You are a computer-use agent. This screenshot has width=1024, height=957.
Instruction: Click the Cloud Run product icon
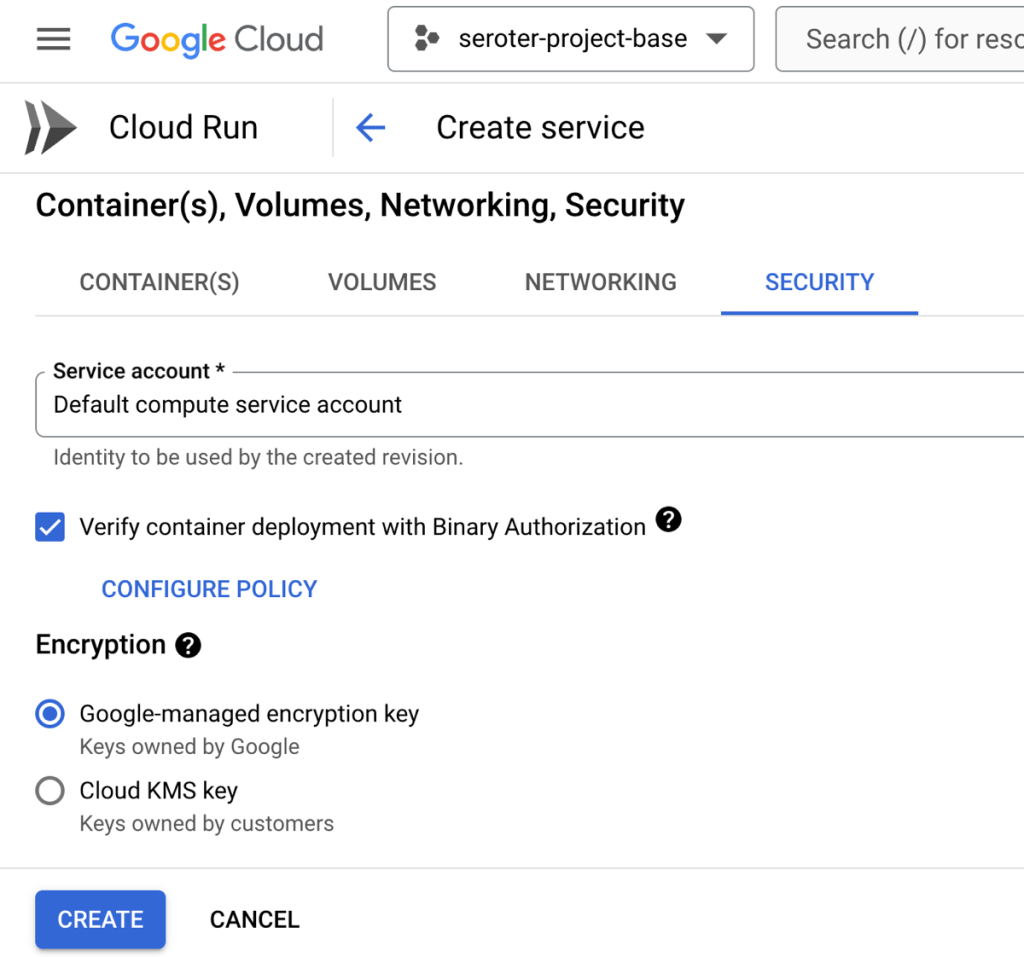[x=50, y=128]
